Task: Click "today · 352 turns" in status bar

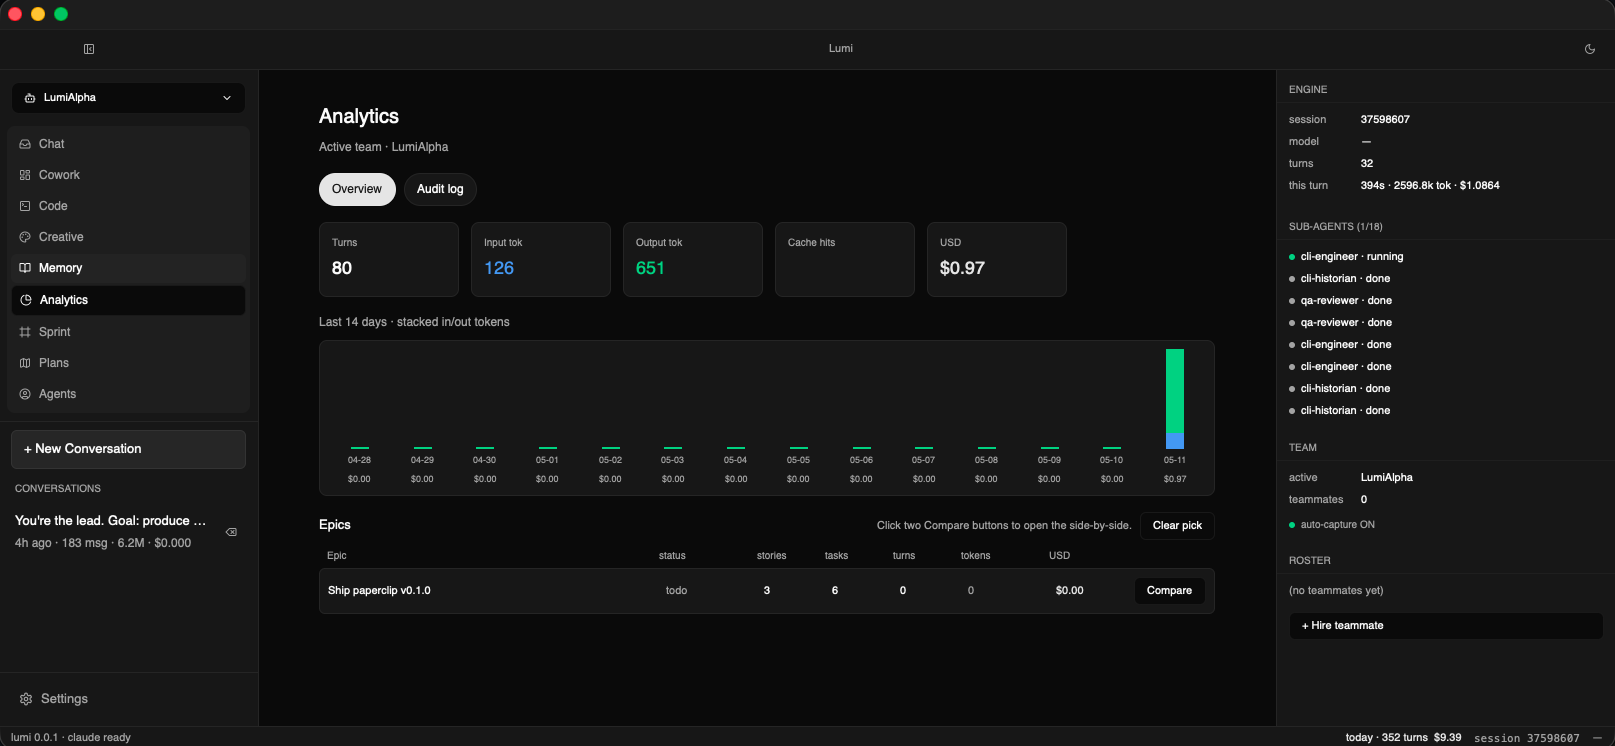Action: [1387, 738]
